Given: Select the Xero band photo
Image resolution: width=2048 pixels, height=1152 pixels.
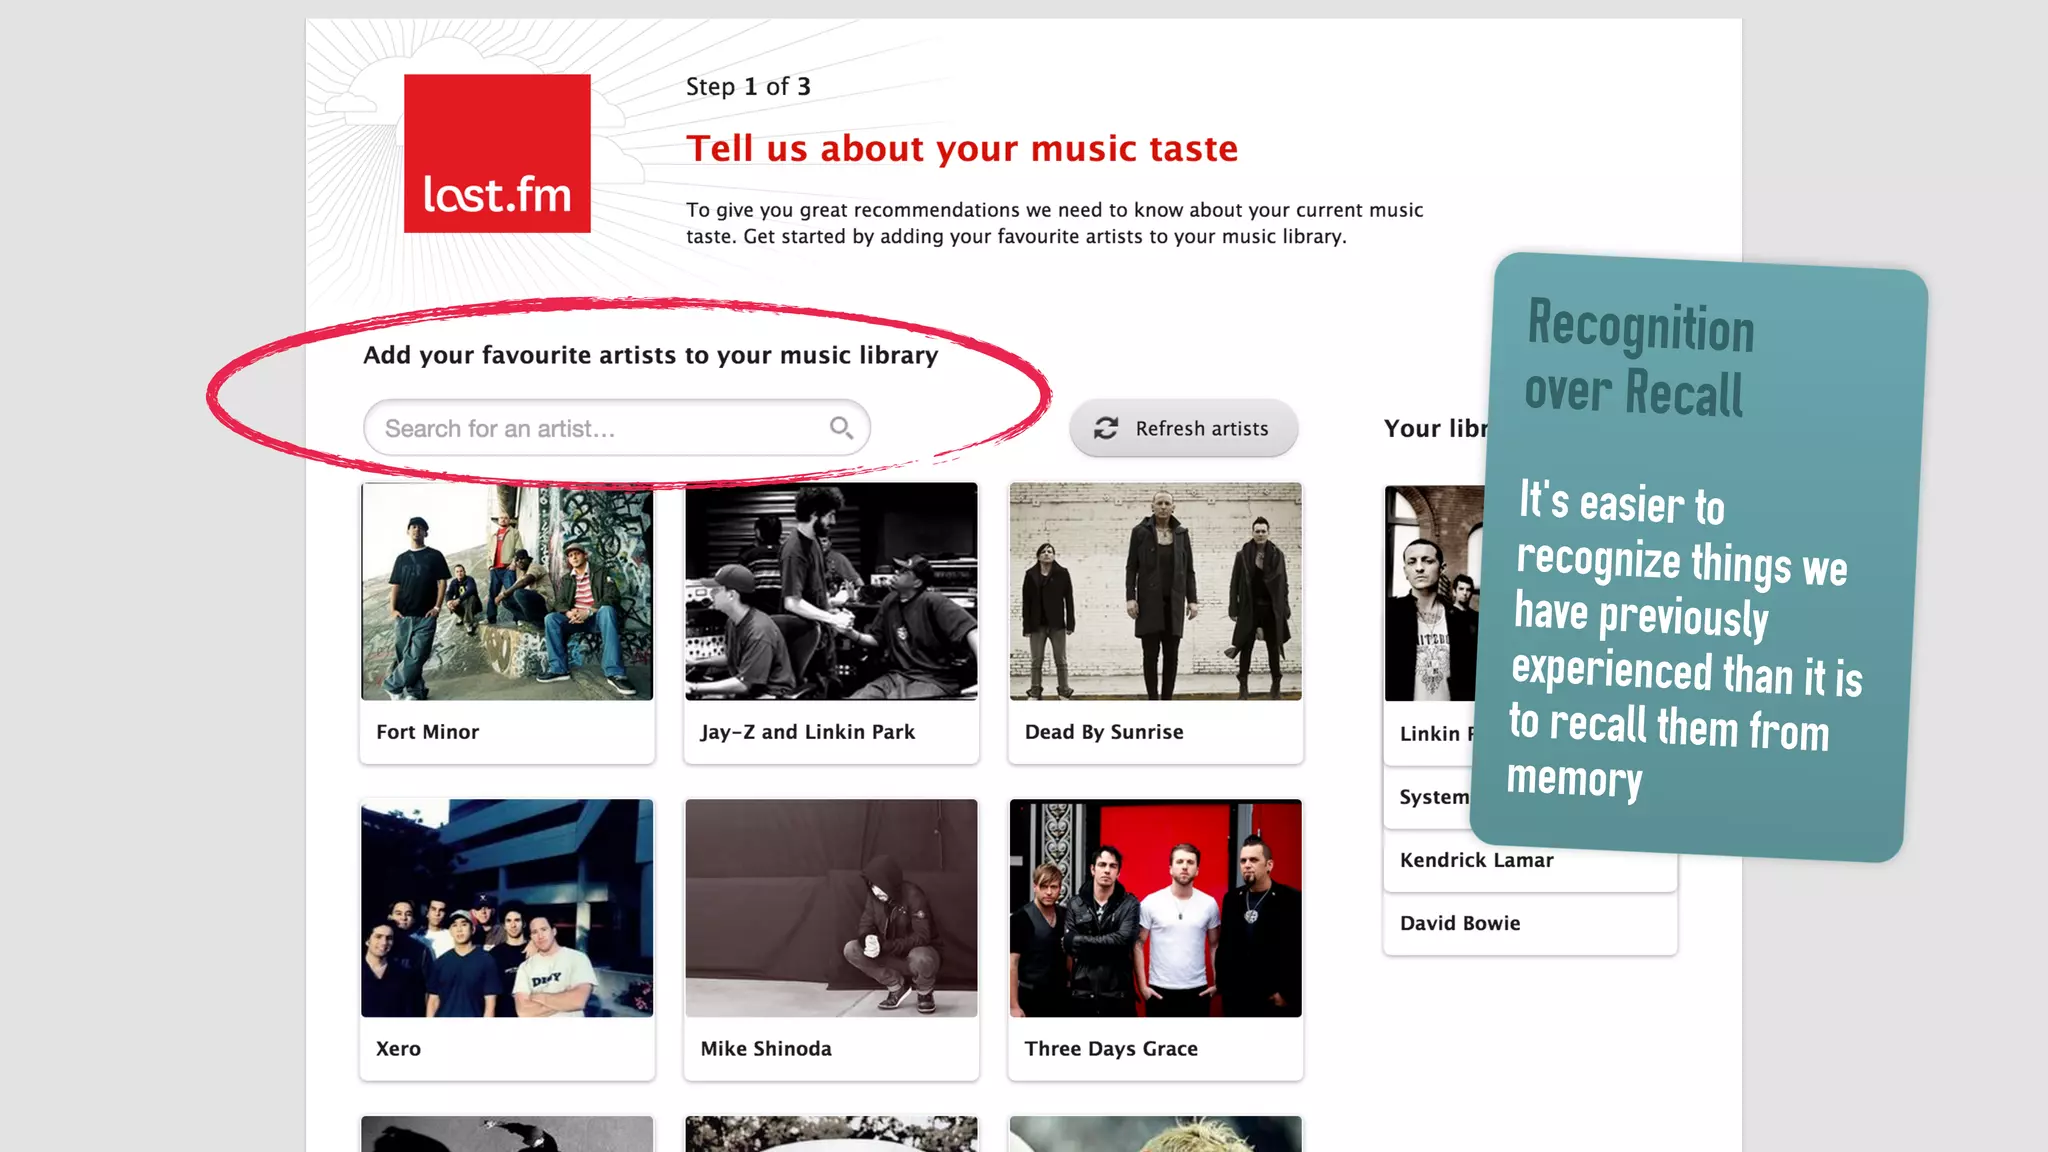Looking at the screenshot, I should [x=507, y=908].
